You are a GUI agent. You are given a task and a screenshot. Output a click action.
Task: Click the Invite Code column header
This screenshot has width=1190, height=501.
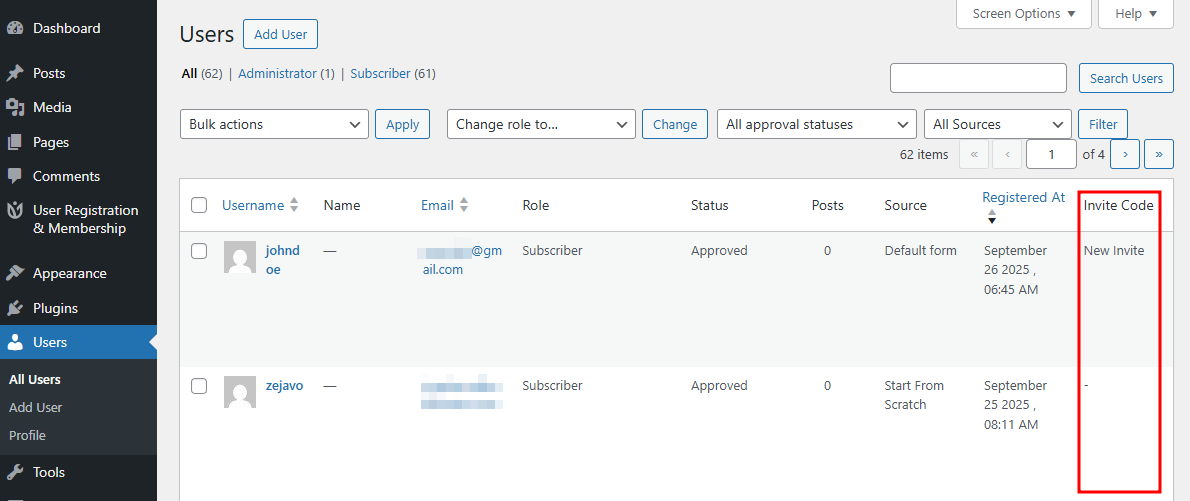(x=1118, y=205)
